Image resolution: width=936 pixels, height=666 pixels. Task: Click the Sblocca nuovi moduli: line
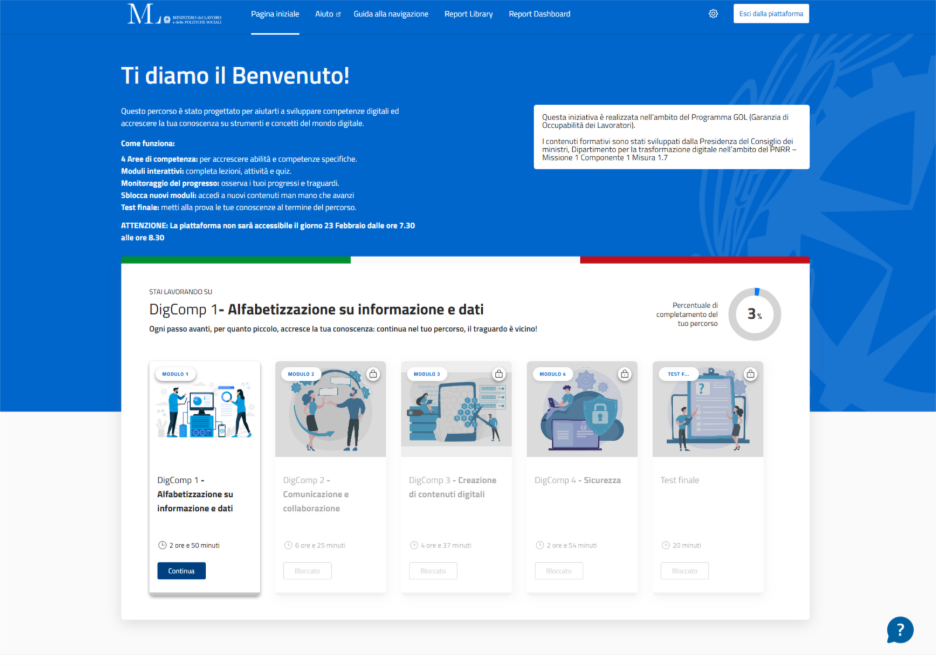[238, 195]
